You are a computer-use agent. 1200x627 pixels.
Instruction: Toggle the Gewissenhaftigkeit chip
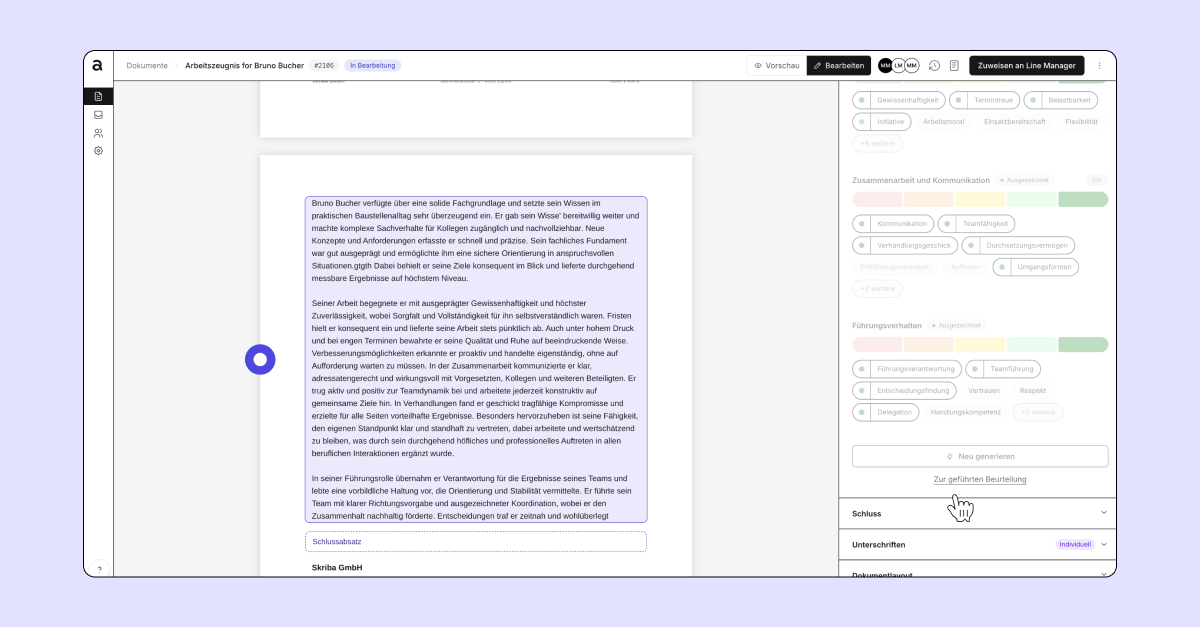tap(898, 100)
